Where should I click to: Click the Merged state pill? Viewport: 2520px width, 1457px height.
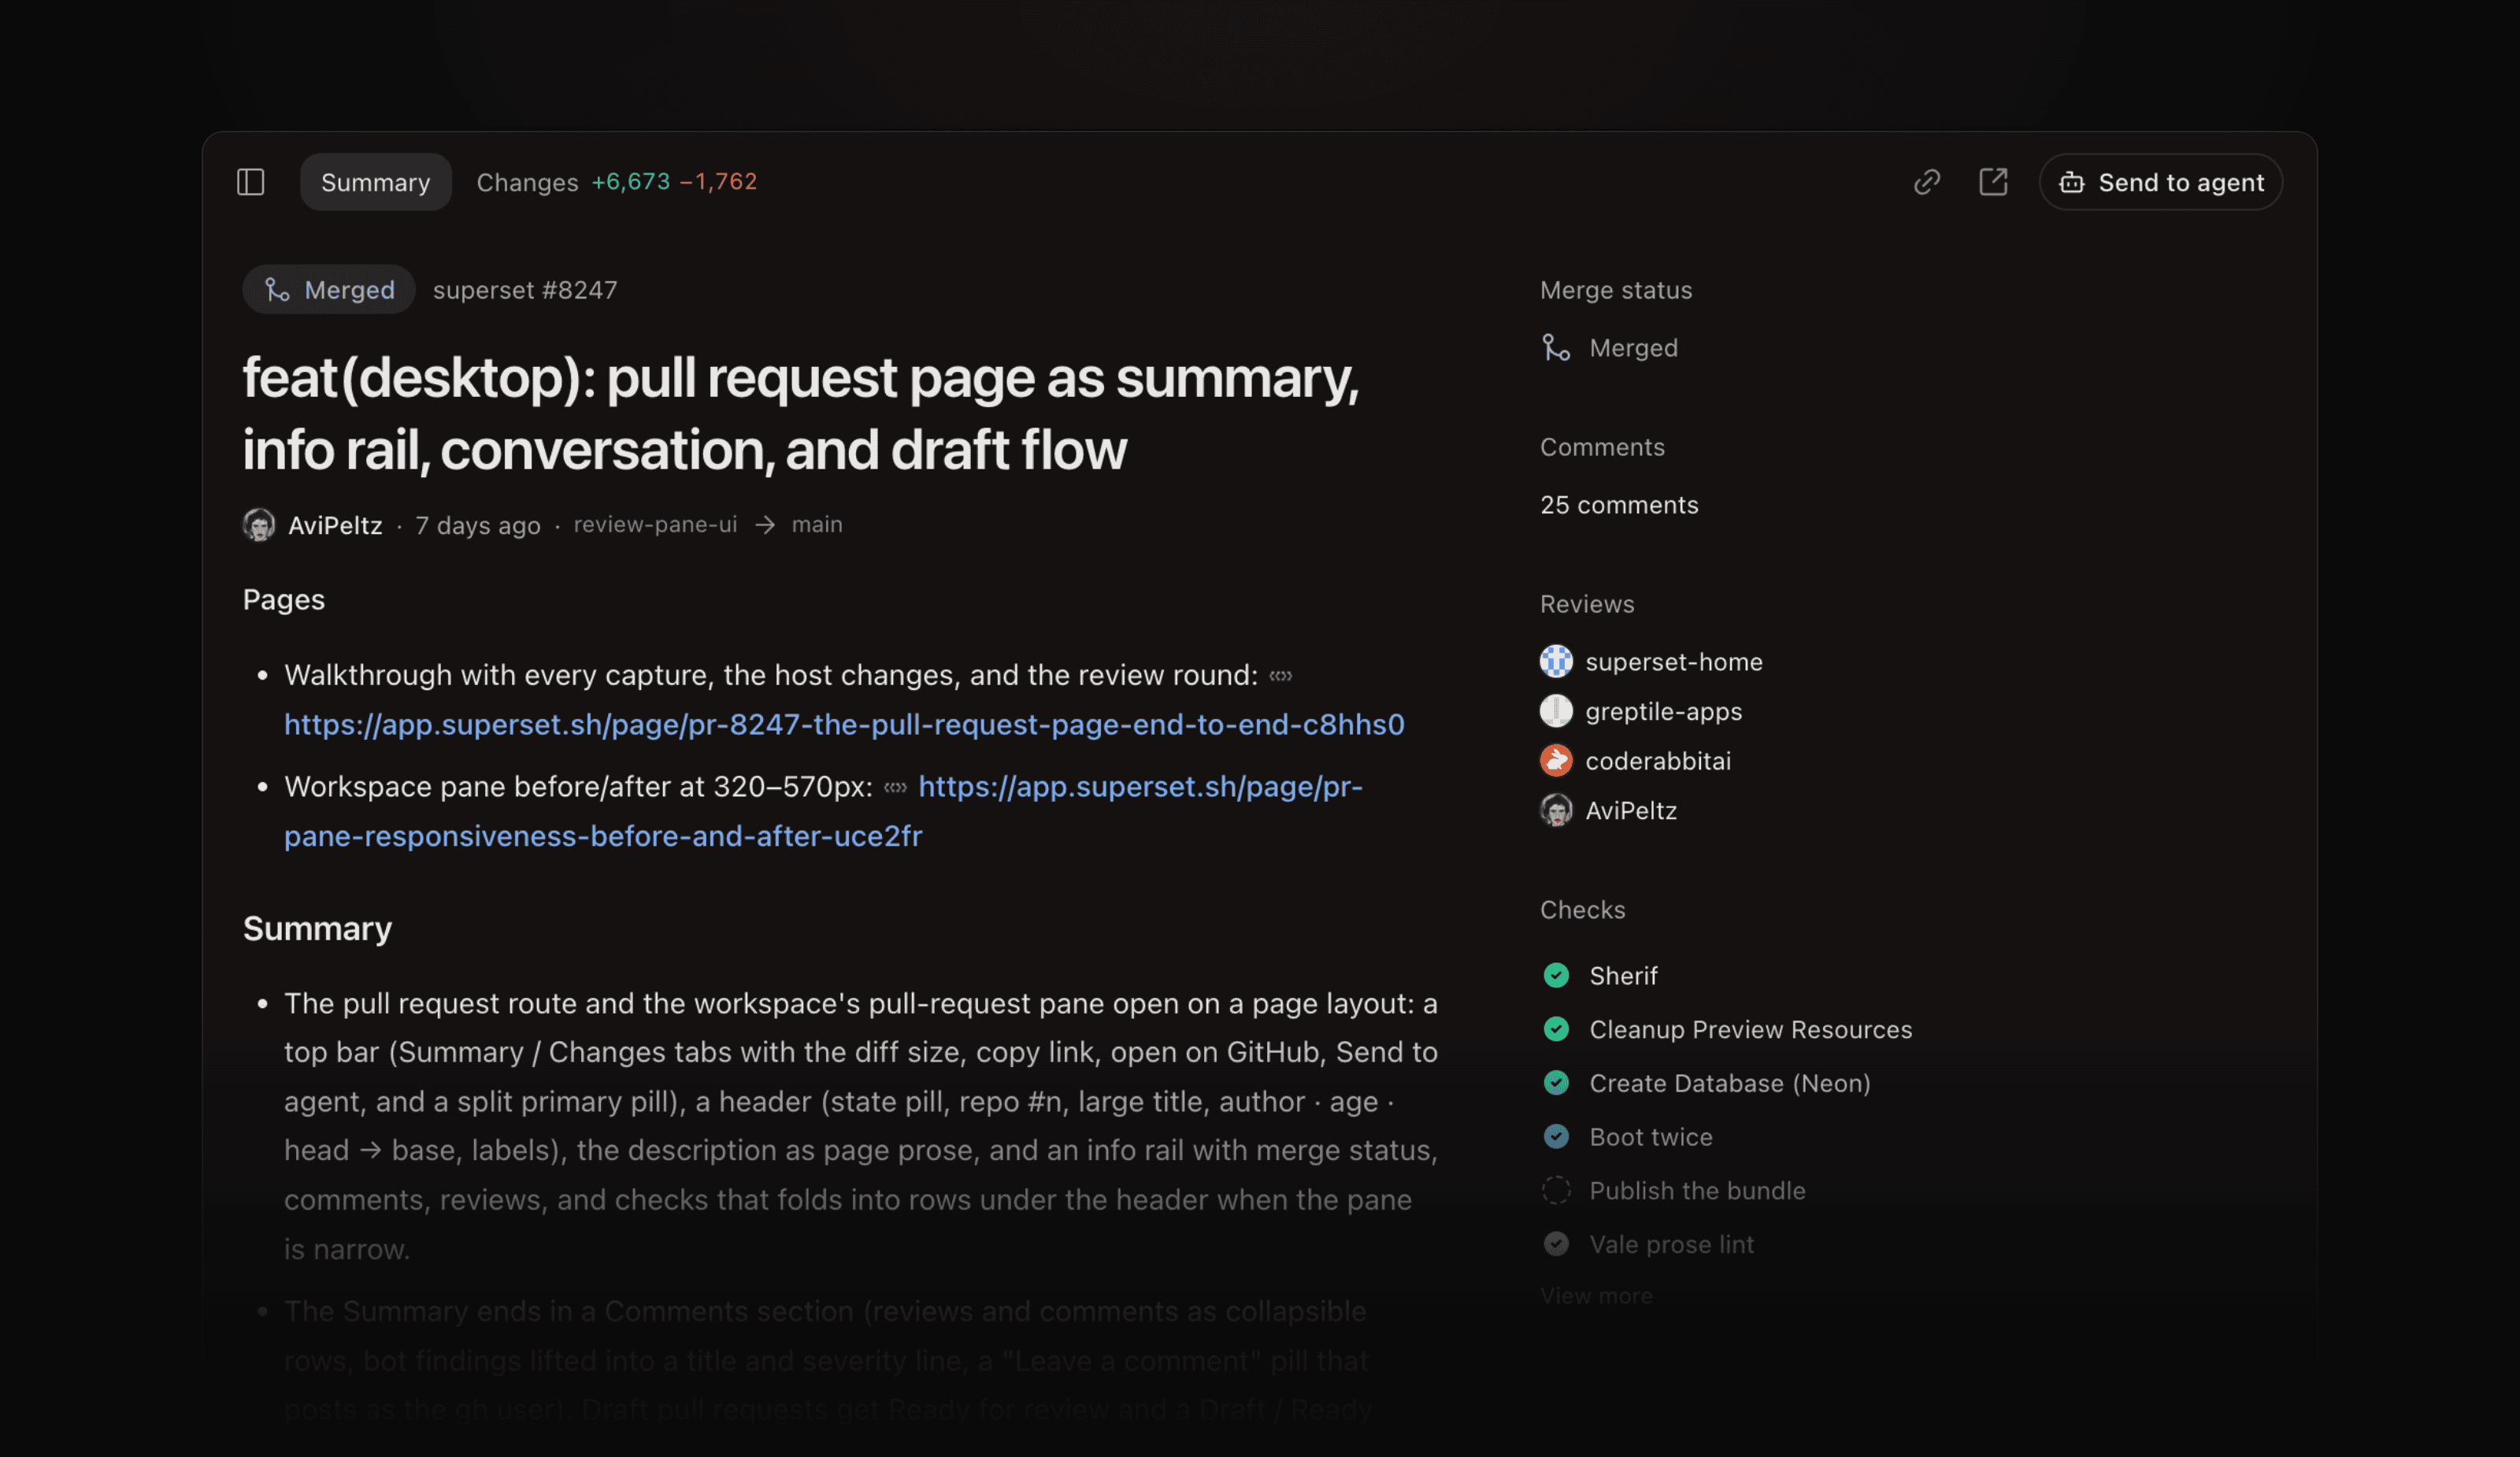329,290
